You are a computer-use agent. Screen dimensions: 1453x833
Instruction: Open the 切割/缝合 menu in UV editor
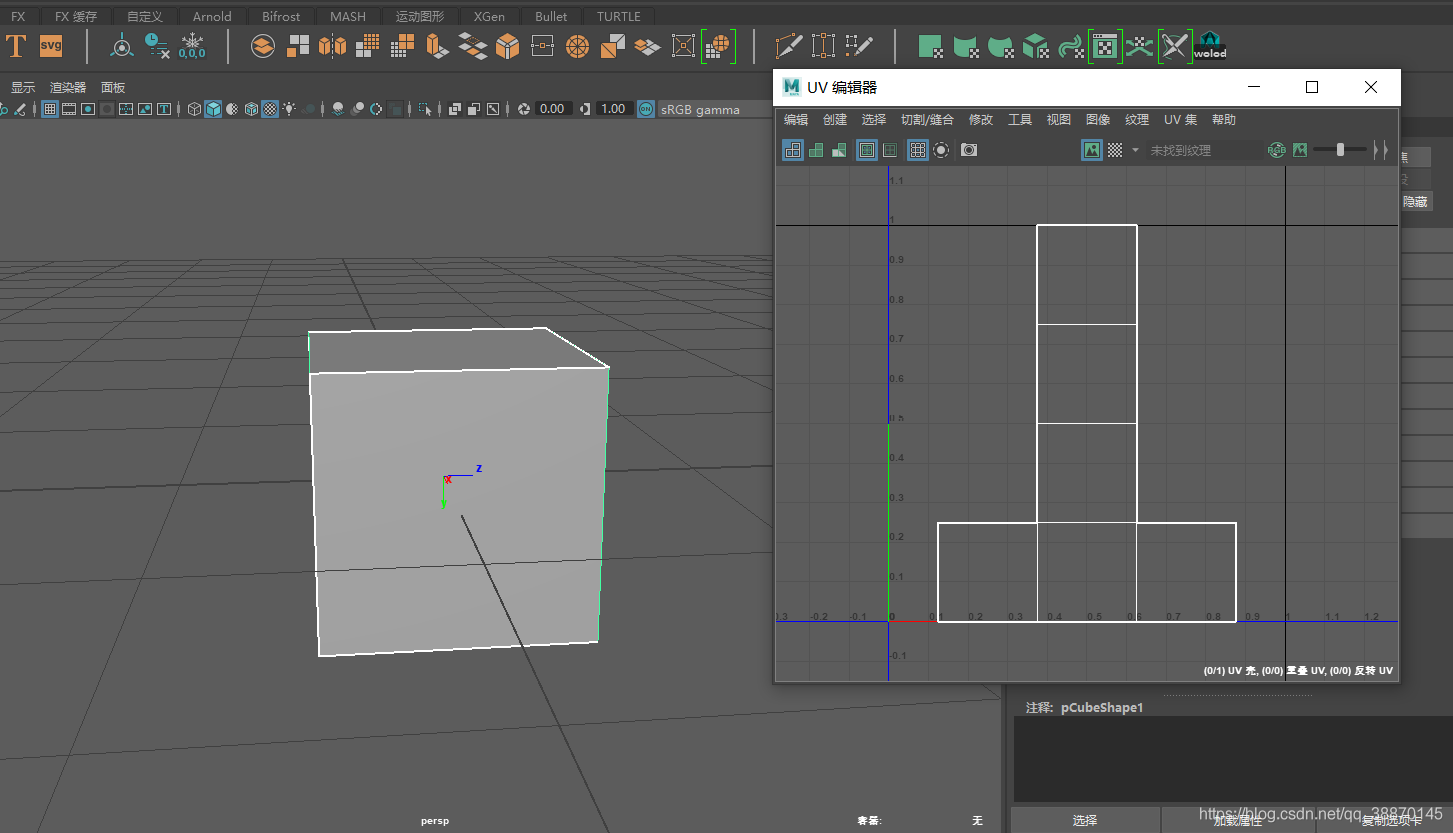click(x=927, y=120)
